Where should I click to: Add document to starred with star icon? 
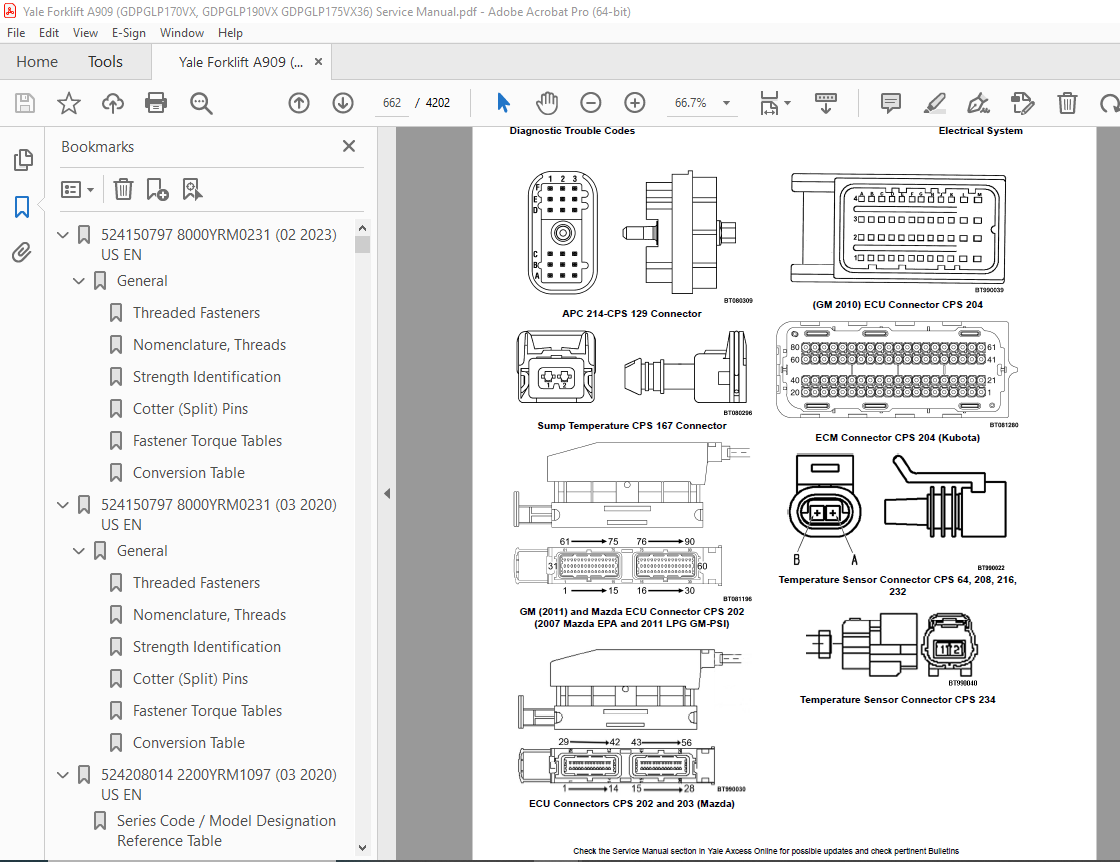(69, 103)
